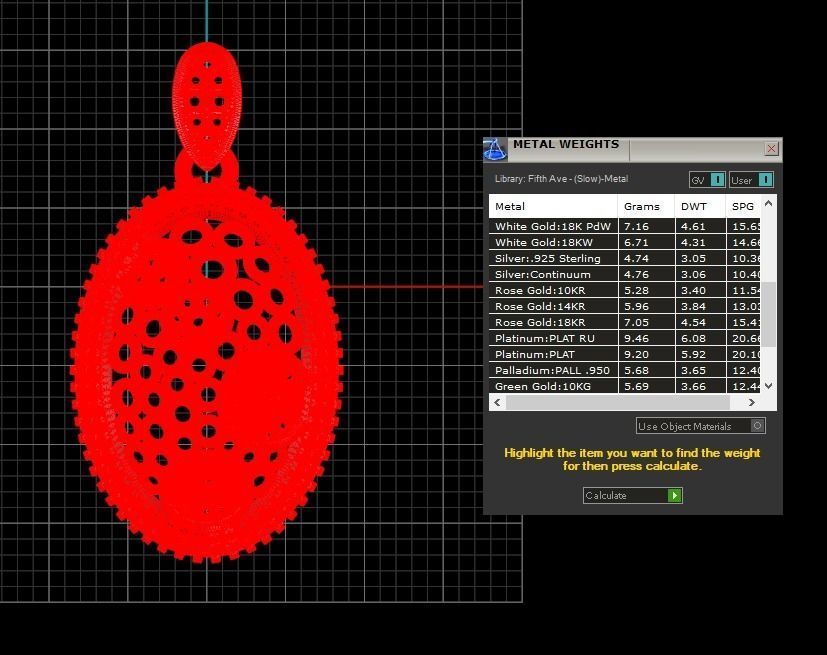
Task: Toggle the Use Object Materials option
Action: (700, 426)
